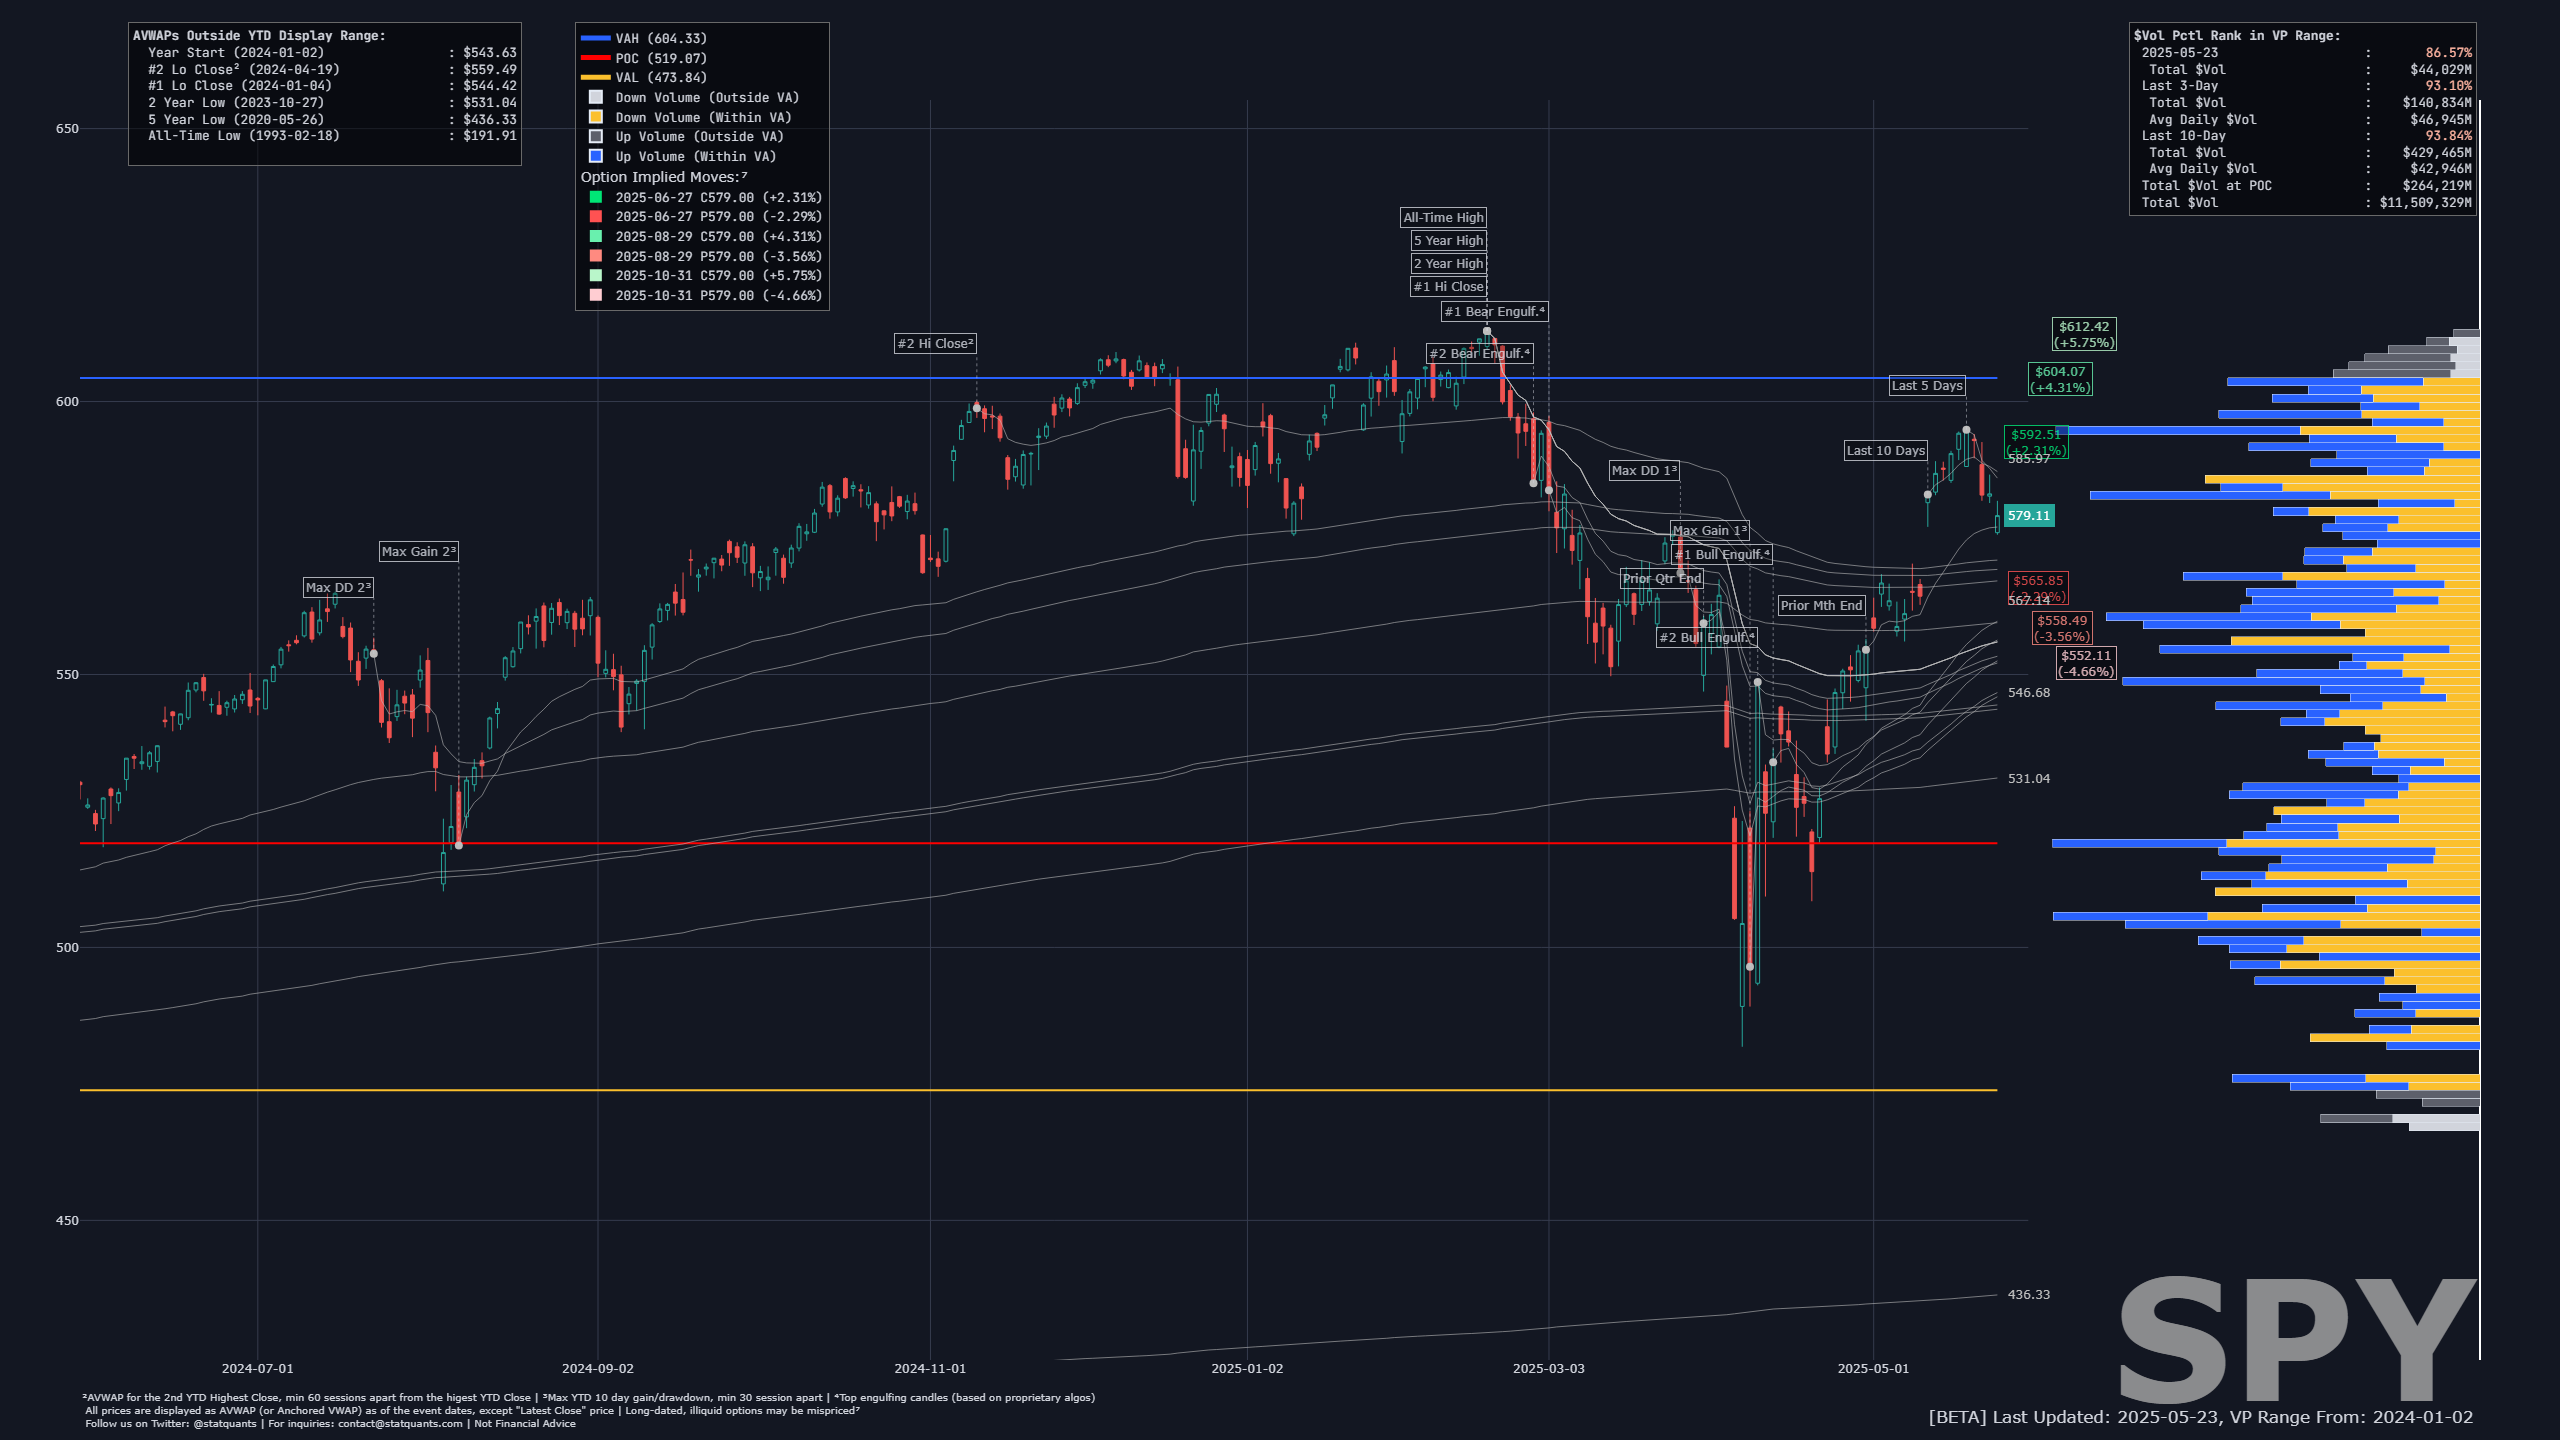Click the $604.07 (+4.31%) price tag
The width and height of the screenshot is (2560, 1440).
click(2060, 380)
